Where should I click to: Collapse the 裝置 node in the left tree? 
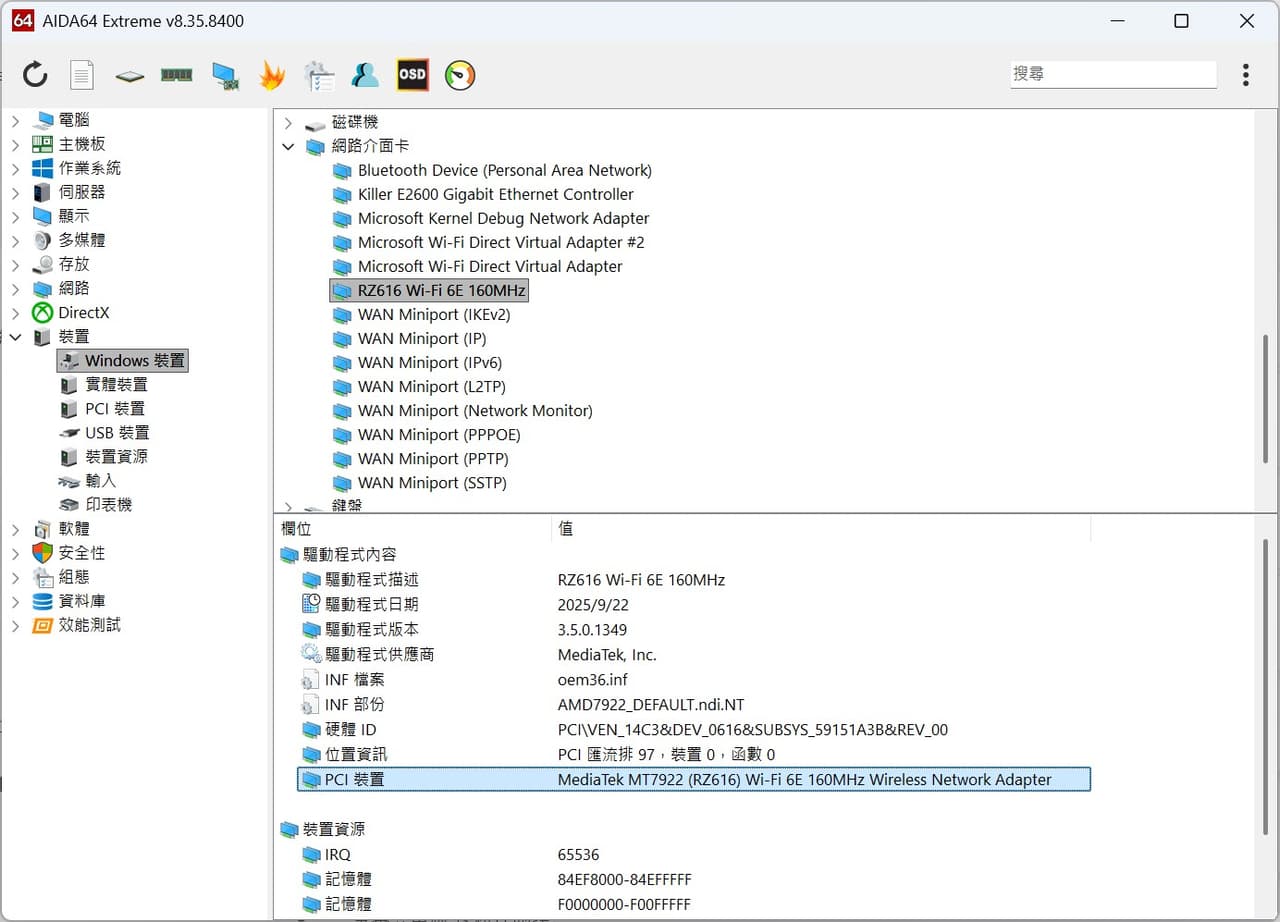15,337
